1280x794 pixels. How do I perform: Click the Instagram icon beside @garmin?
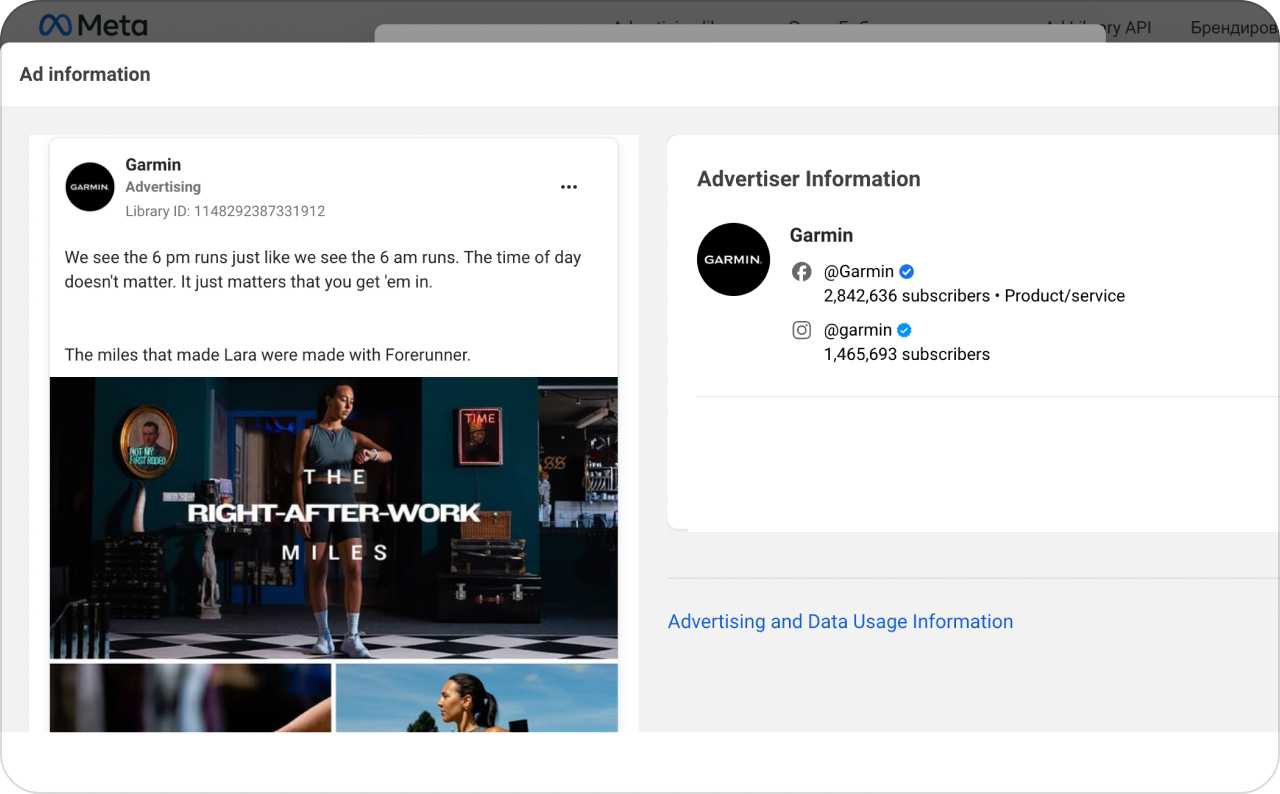tap(802, 330)
